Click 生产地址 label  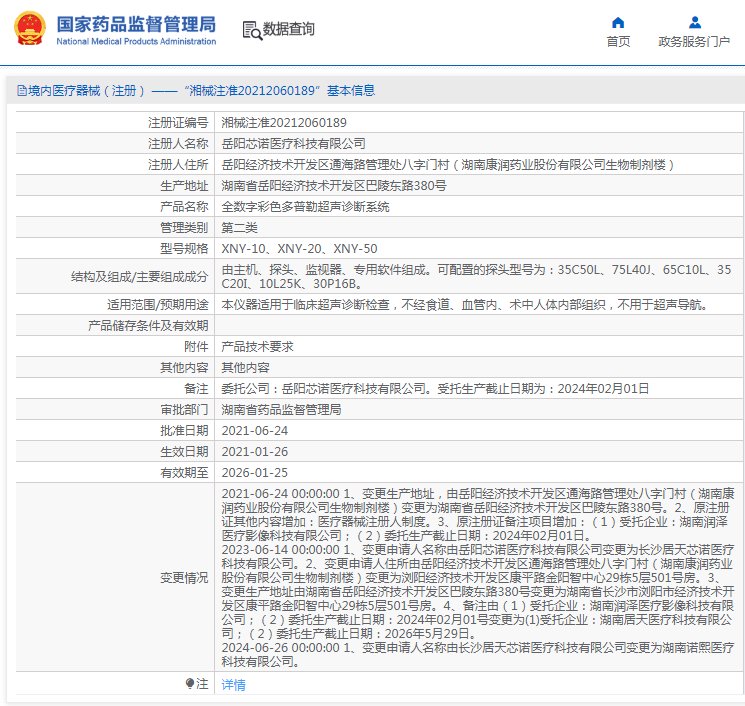(184, 185)
